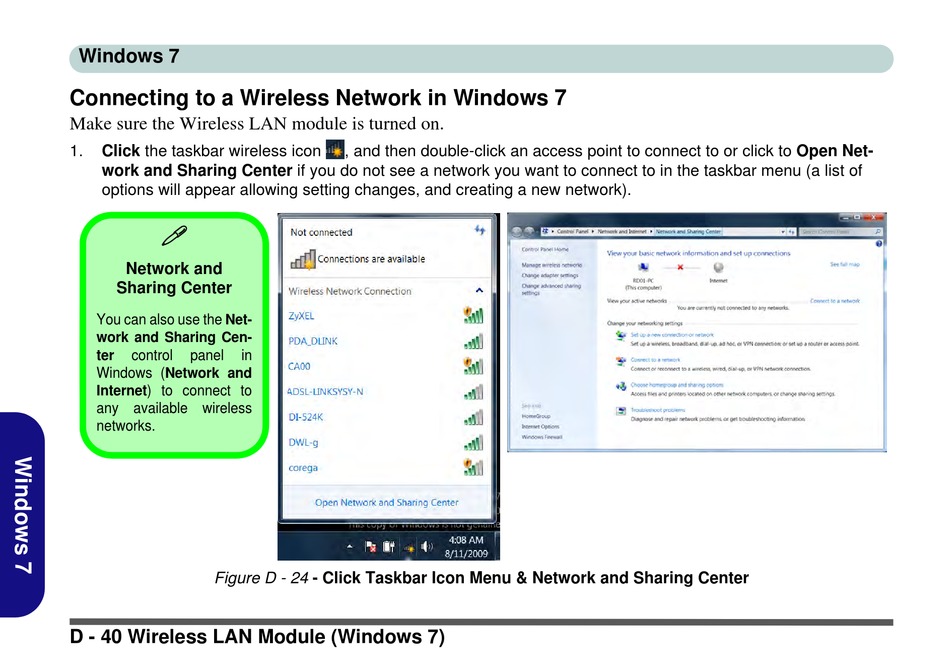This screenshot has width=950, height=668.
Task: Click the See full map link
Action: click(x=845, y=265)
